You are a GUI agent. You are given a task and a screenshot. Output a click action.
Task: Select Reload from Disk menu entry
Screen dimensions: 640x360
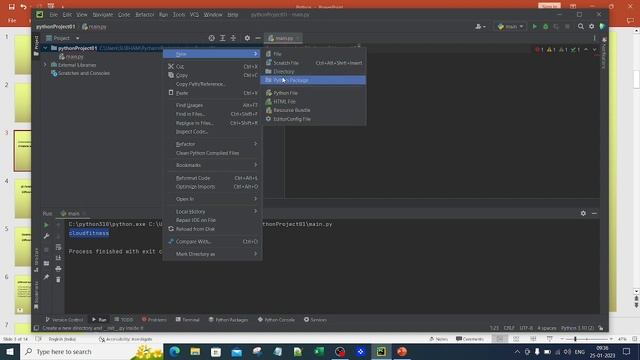[x=212, y=229]
